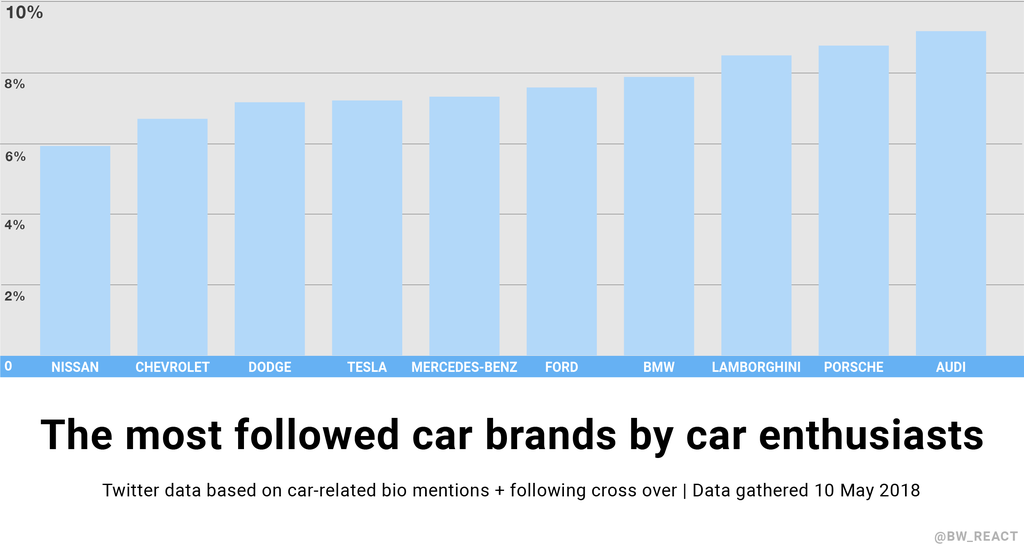Click the Tesla bar
This screenshot has height=550, width=1024.
[367, 228]
